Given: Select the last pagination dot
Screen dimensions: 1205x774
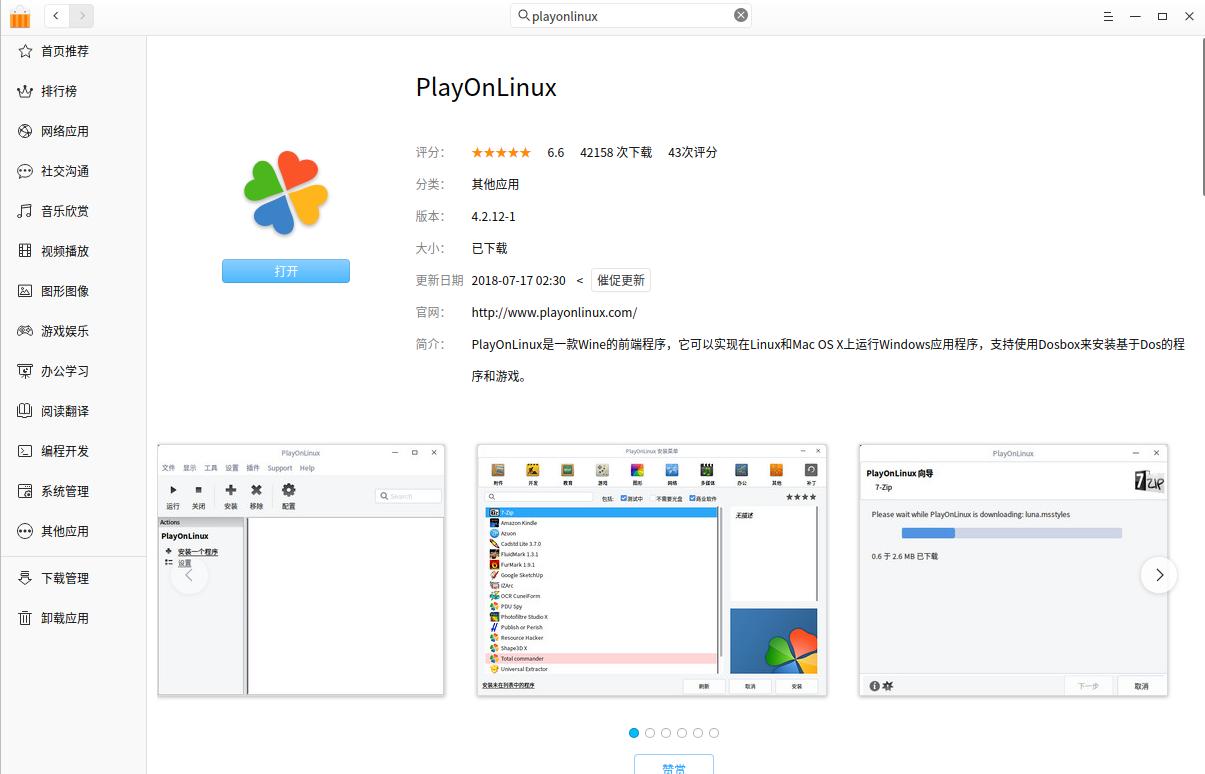Looking at the screenshot, I should click(714, 733).
